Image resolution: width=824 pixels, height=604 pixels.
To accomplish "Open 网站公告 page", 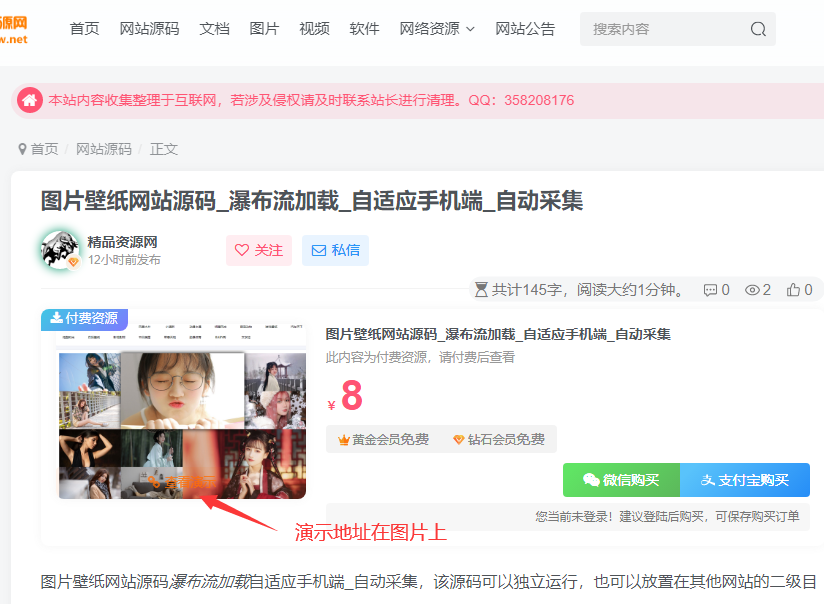I will [x=525, y=29].
